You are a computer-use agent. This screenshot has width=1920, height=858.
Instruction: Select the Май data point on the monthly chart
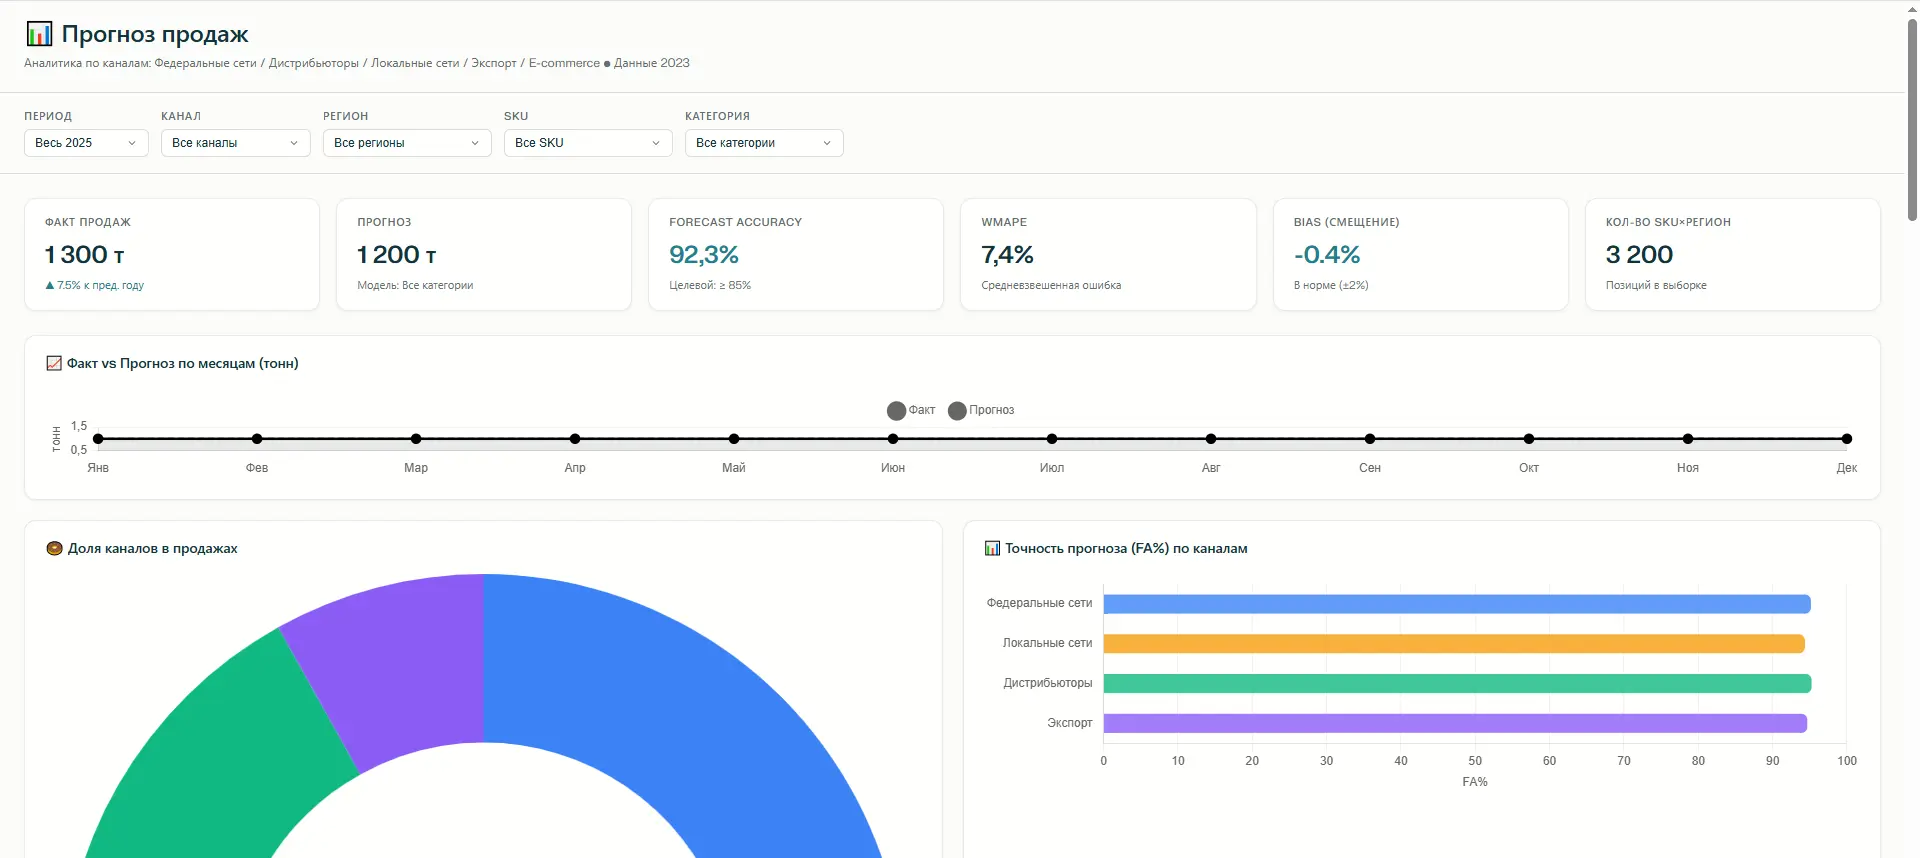(x=734, y=439)
